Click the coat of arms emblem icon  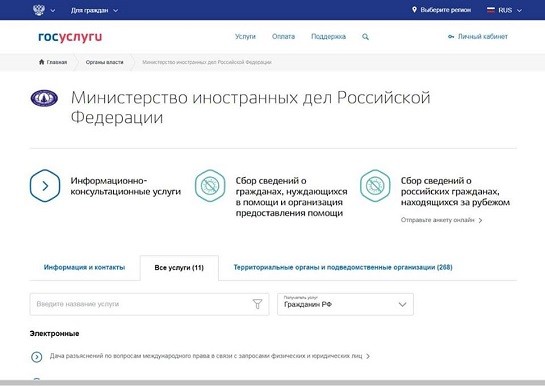(39, 10)
